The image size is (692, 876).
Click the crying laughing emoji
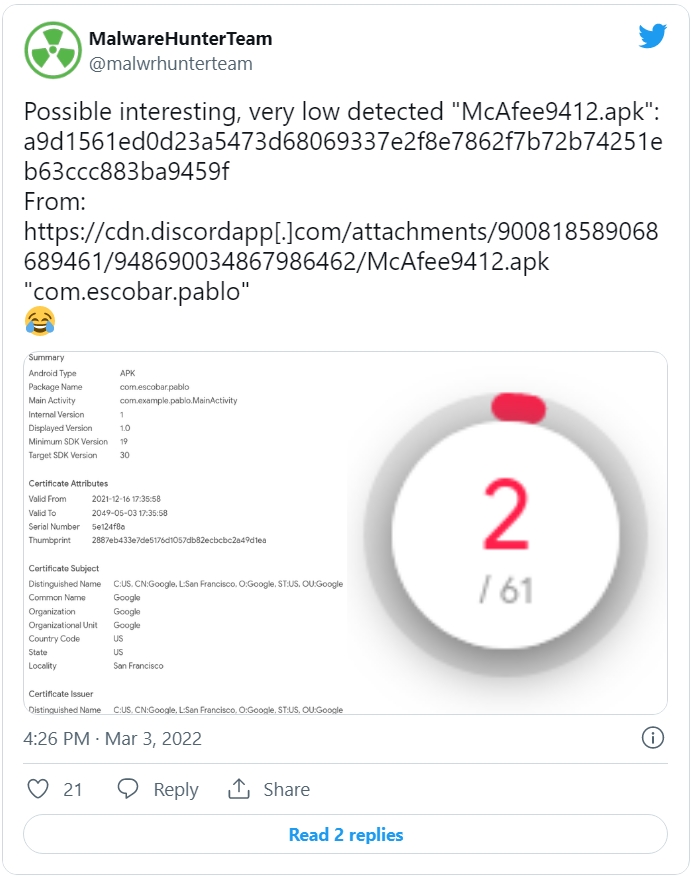(40, 321)
